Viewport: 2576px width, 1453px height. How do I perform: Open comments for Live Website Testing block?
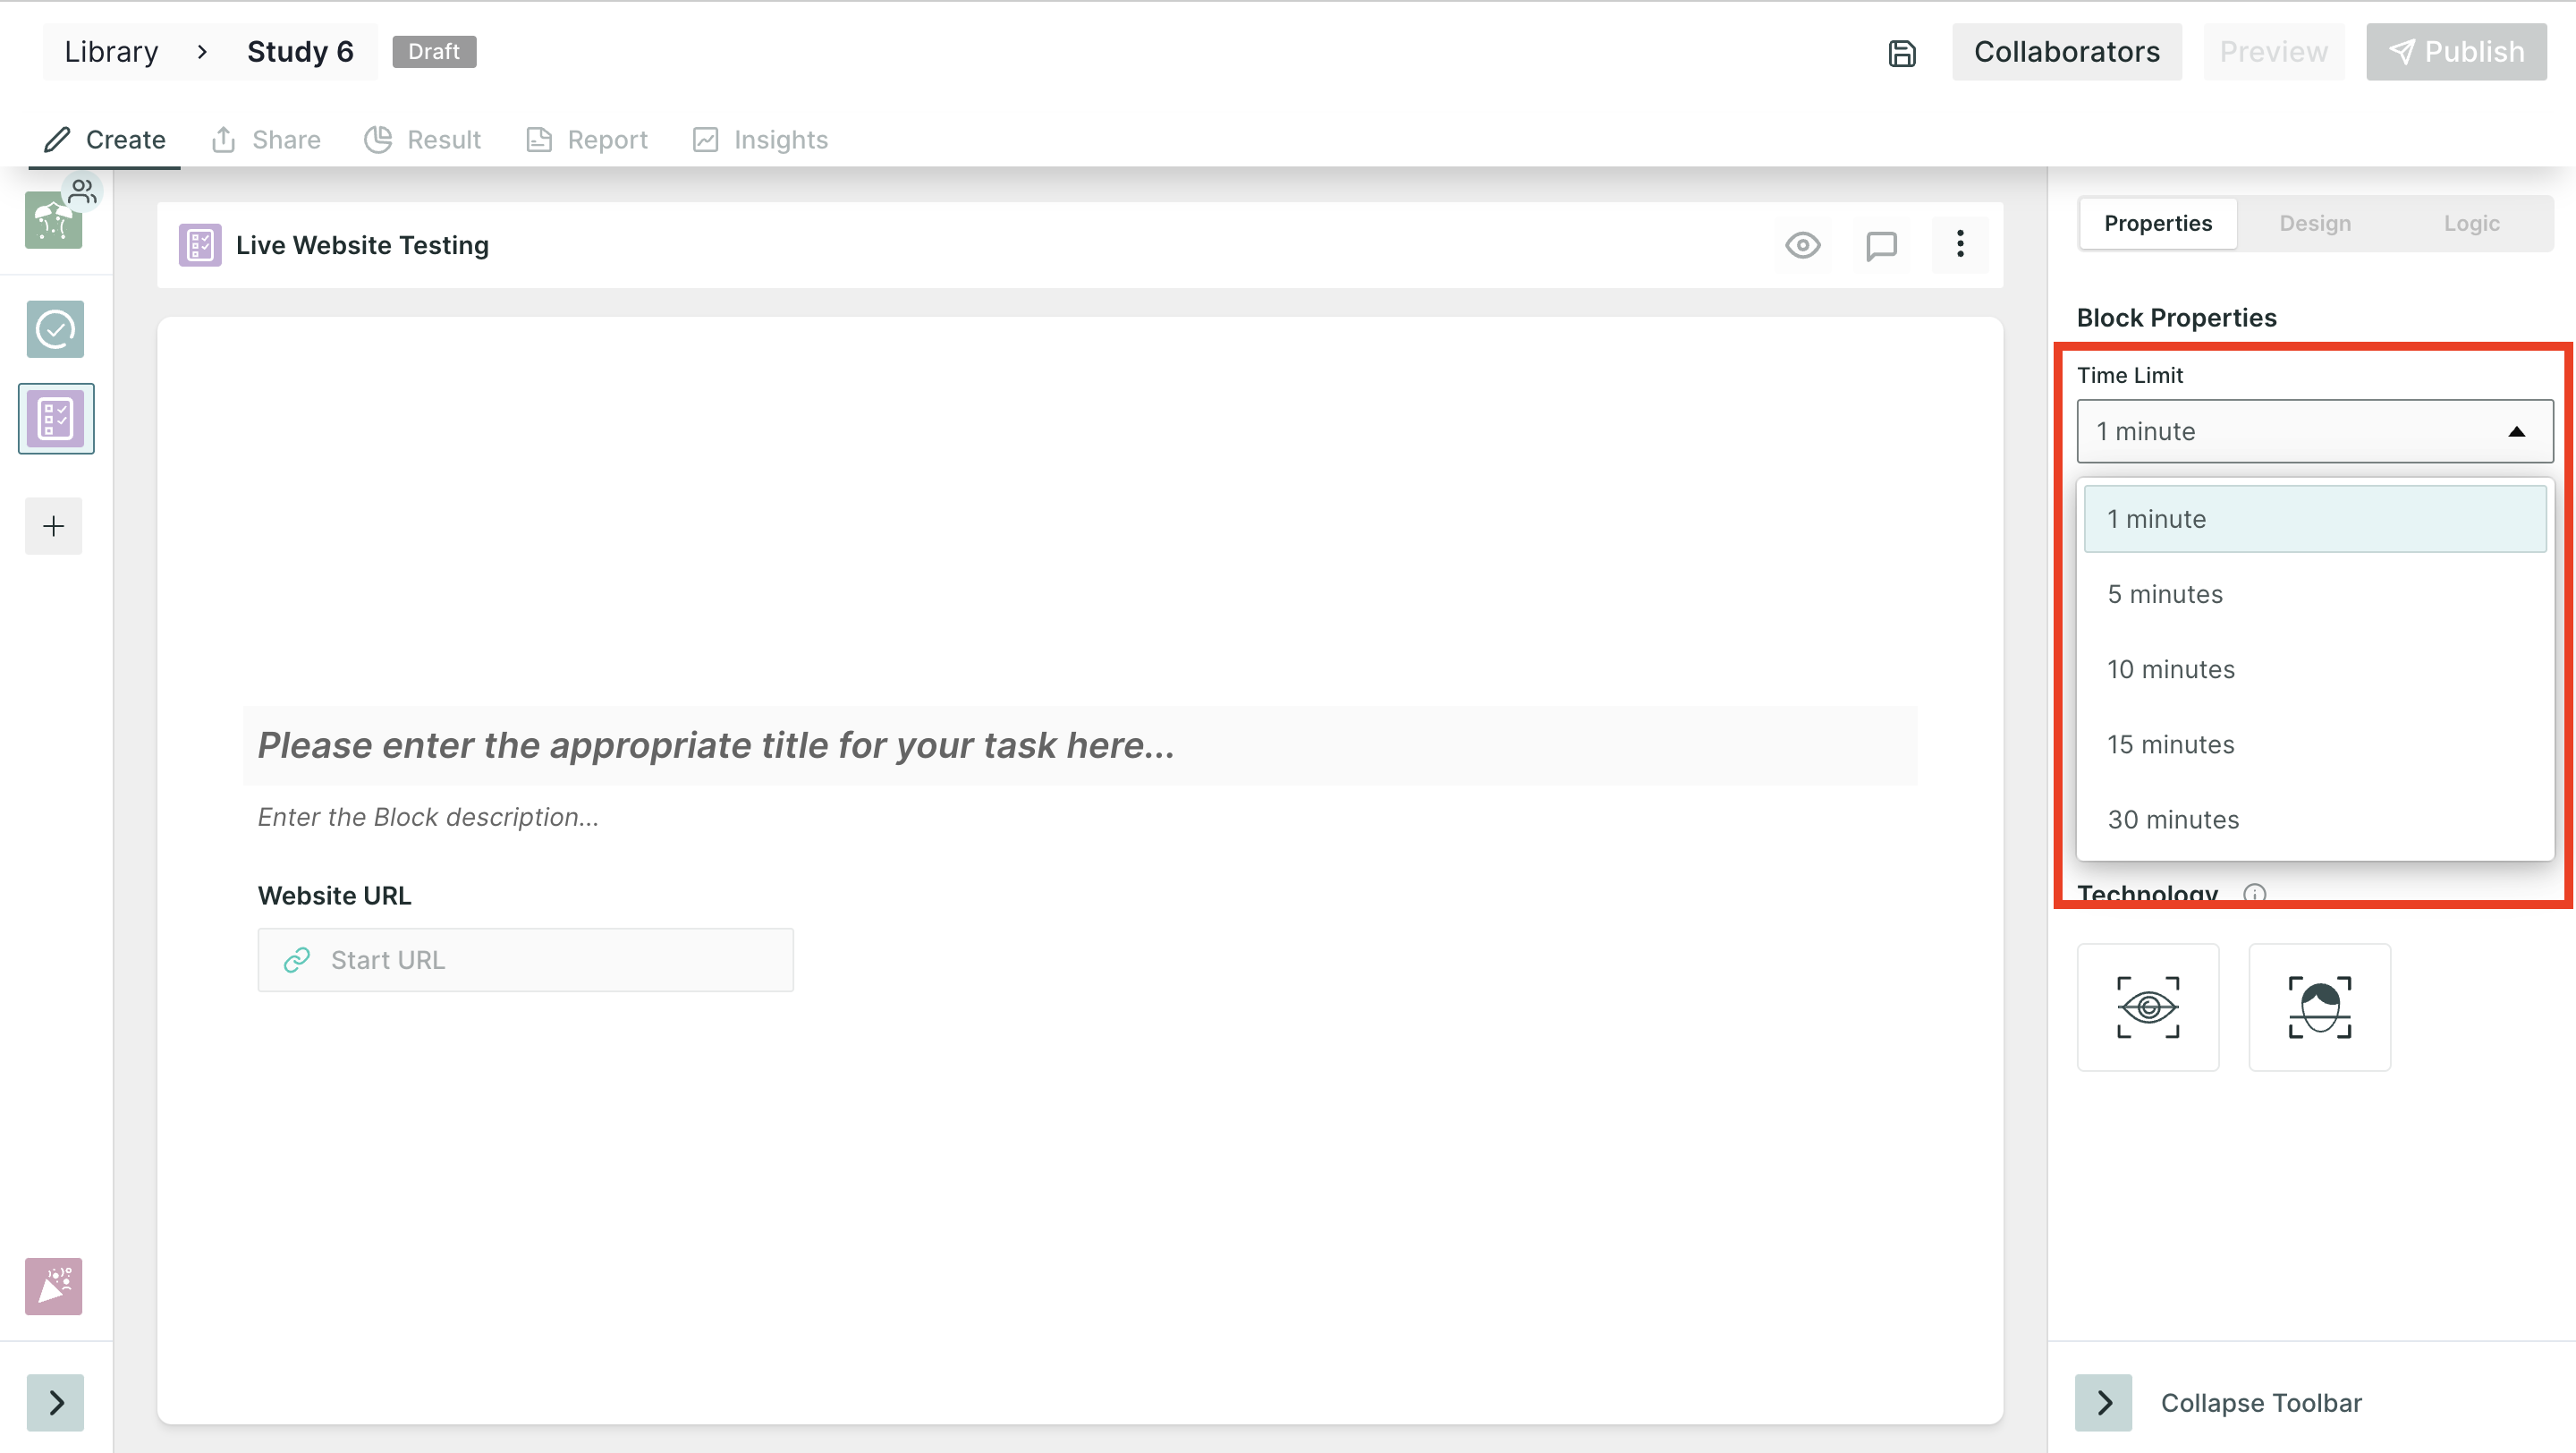click(1881, 245)
